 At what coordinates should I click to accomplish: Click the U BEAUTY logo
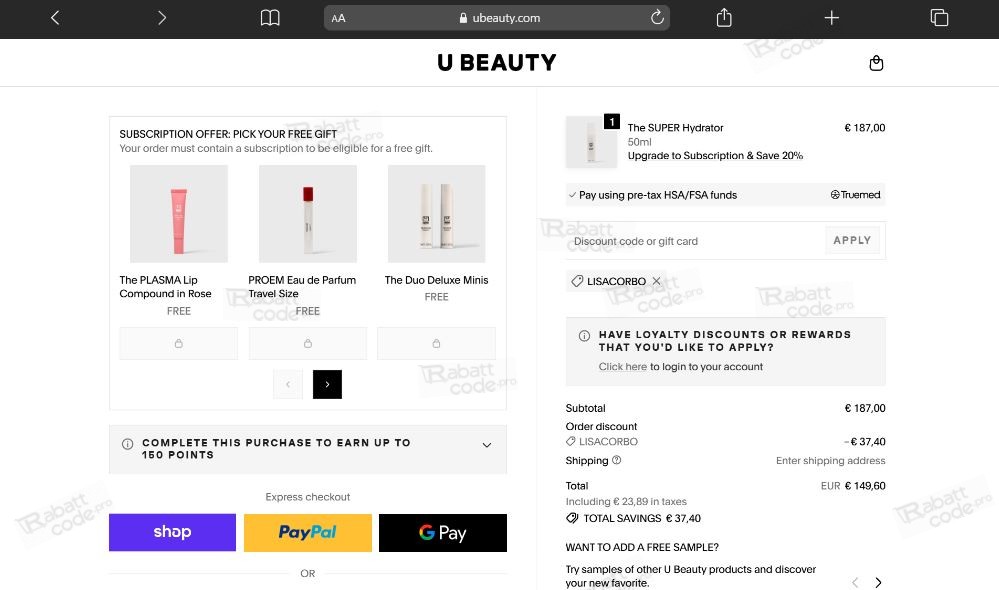[497, 62]
